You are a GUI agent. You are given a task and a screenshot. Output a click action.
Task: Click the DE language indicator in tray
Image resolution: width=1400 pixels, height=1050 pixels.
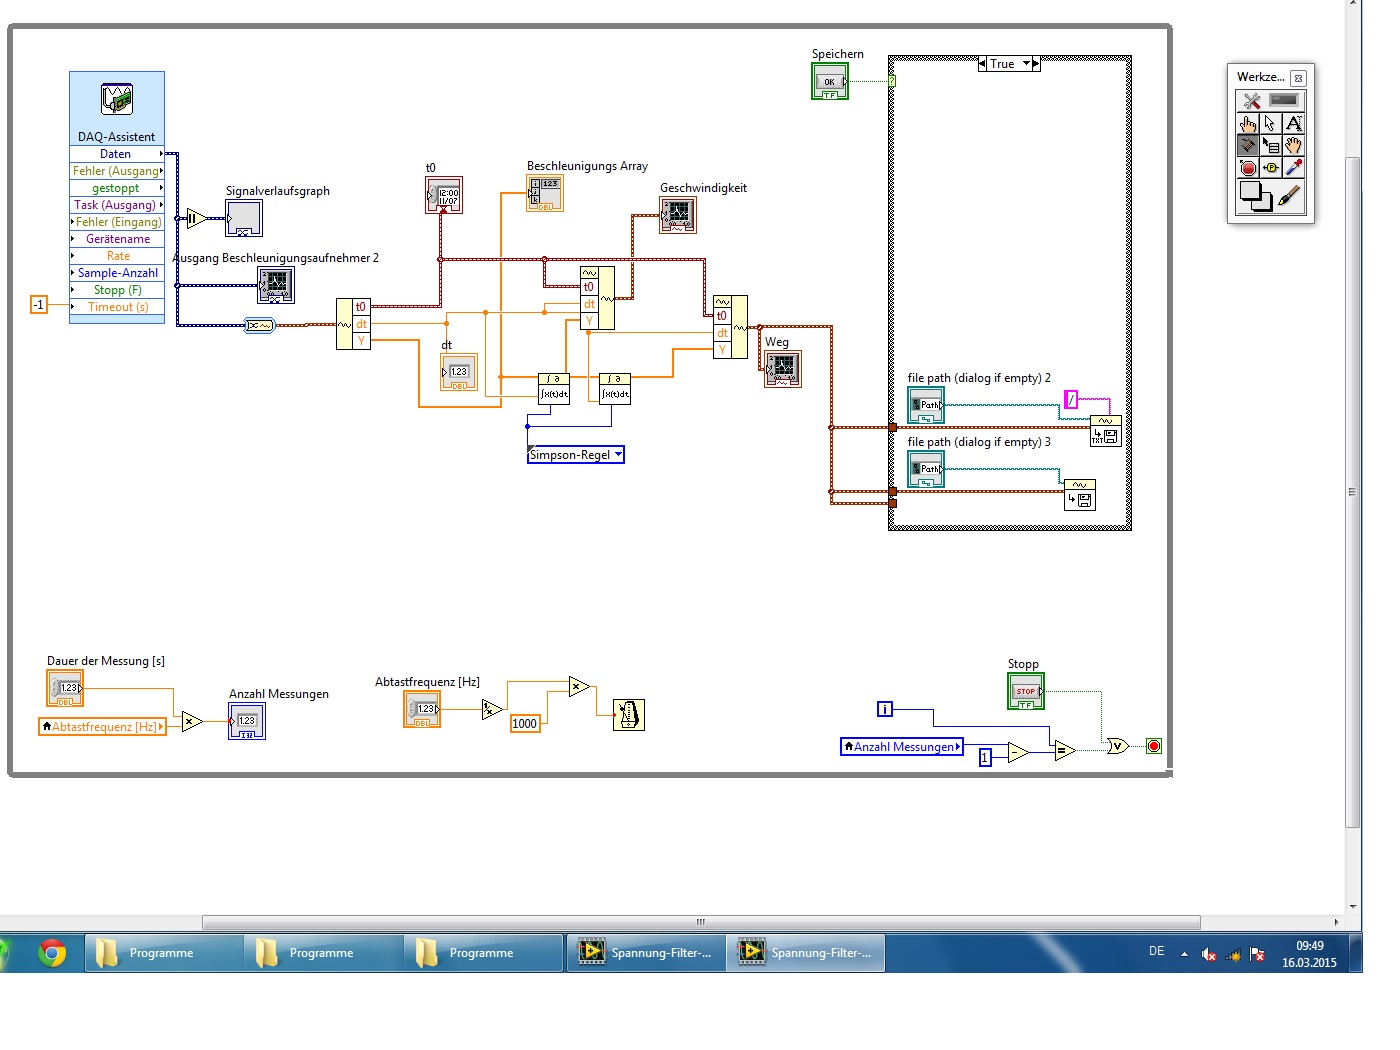(x=1156, y=951)
